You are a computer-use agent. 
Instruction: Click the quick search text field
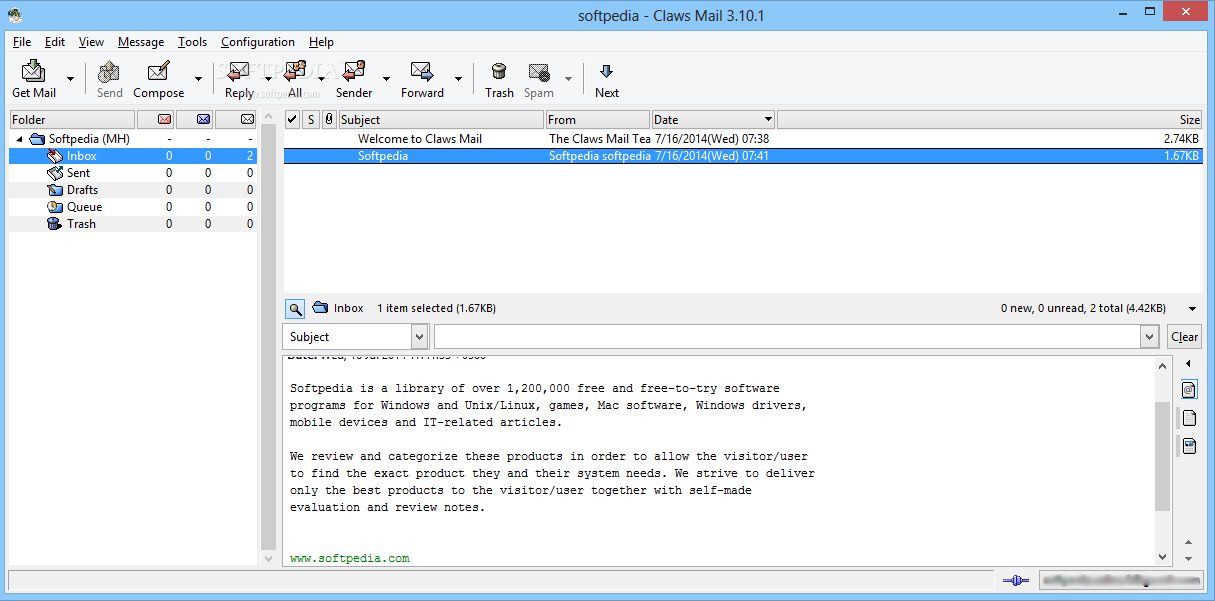point(786,337)
